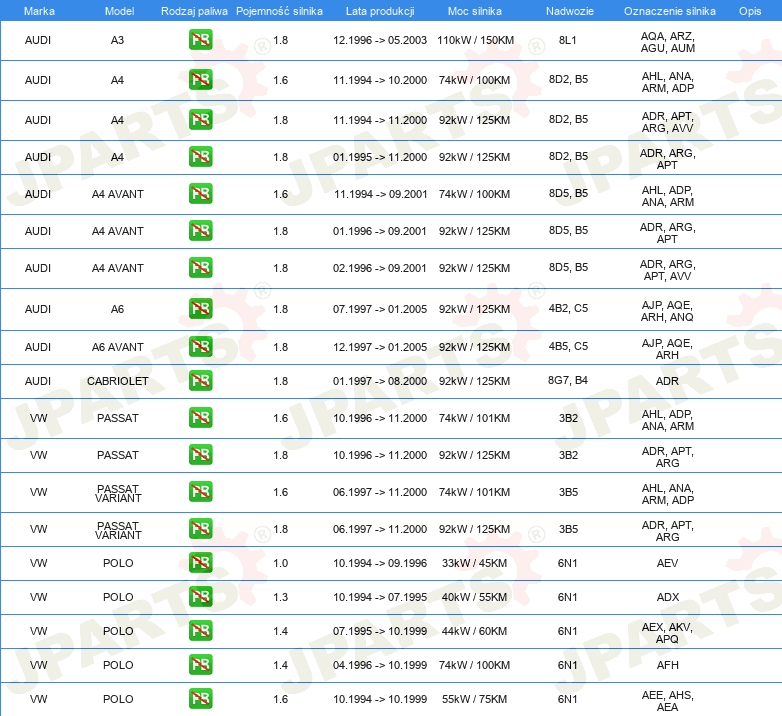Click the fuel icon in the PASSAT 1.8 3B2 row
Image resolution: width=782 pixels, height=716 pixels.
pos(200,455)
